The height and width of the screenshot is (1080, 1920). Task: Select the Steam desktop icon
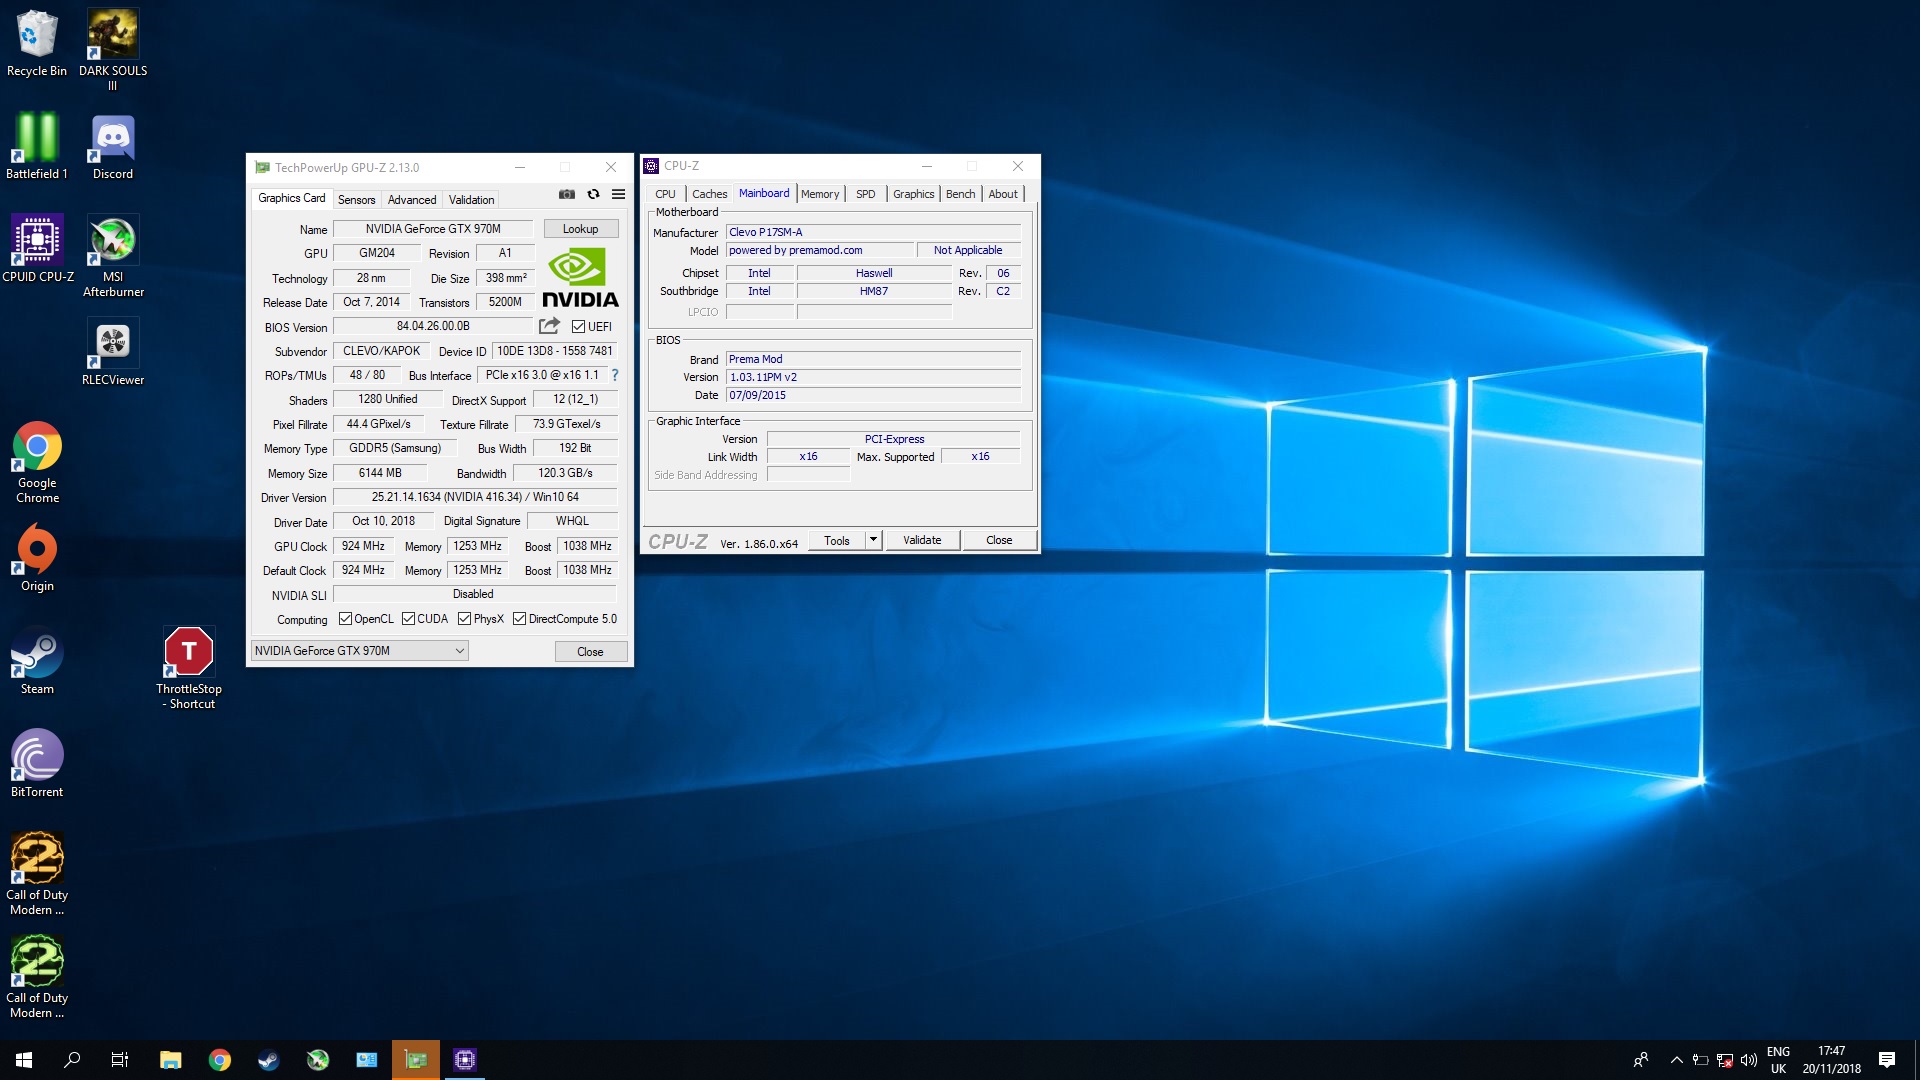tap(37, 661)
